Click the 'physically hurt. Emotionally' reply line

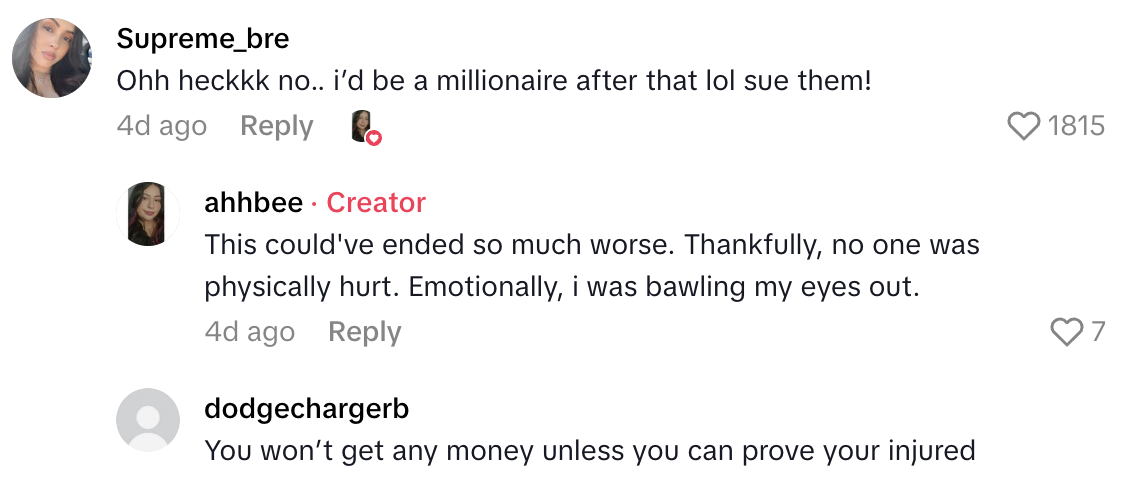(x=561, y=287)
